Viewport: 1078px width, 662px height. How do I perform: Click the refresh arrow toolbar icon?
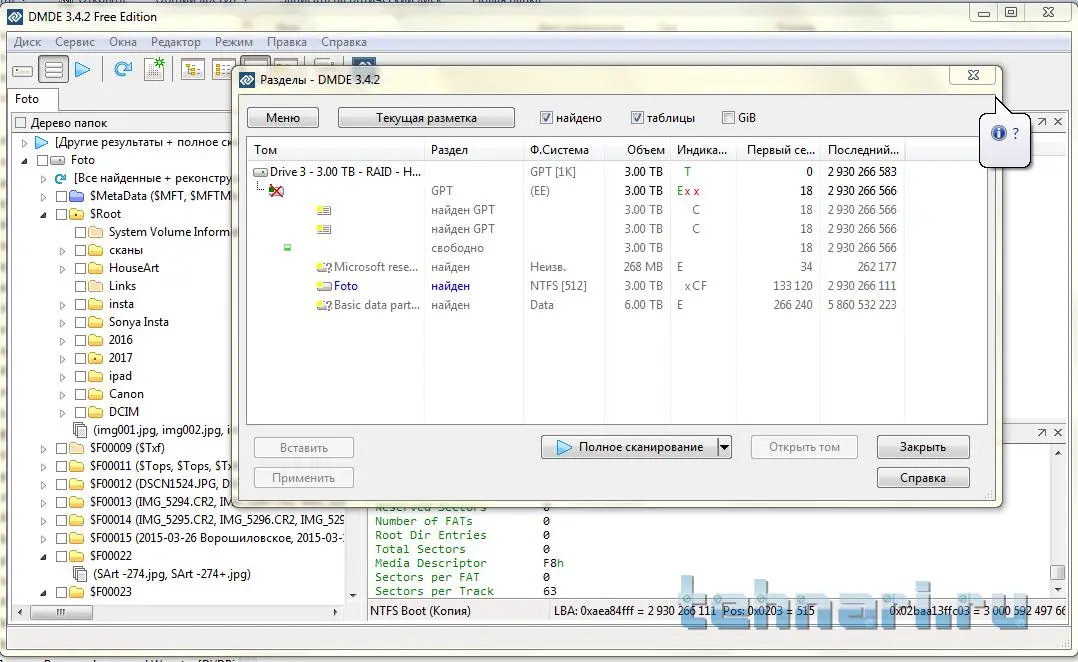click(123, 70)
